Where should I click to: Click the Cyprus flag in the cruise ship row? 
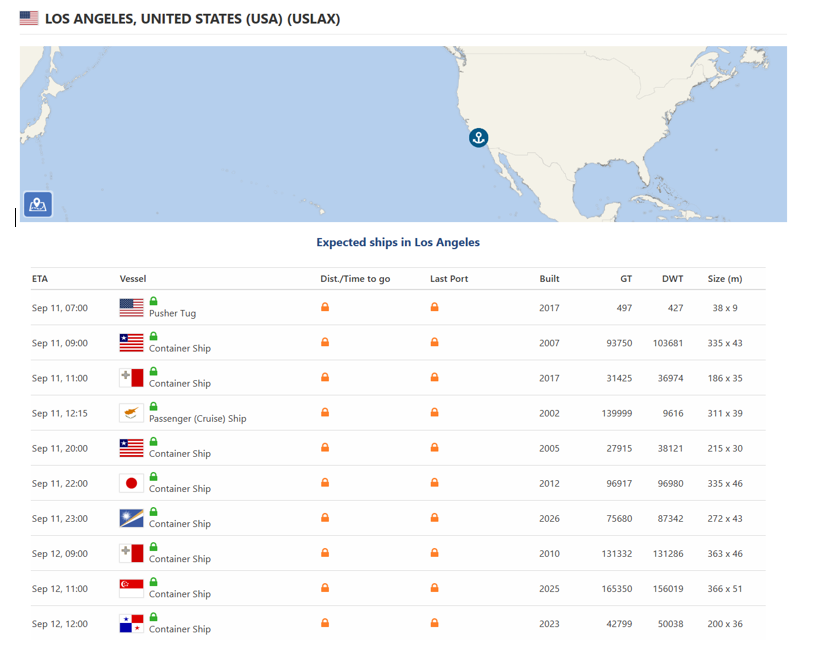131,413
